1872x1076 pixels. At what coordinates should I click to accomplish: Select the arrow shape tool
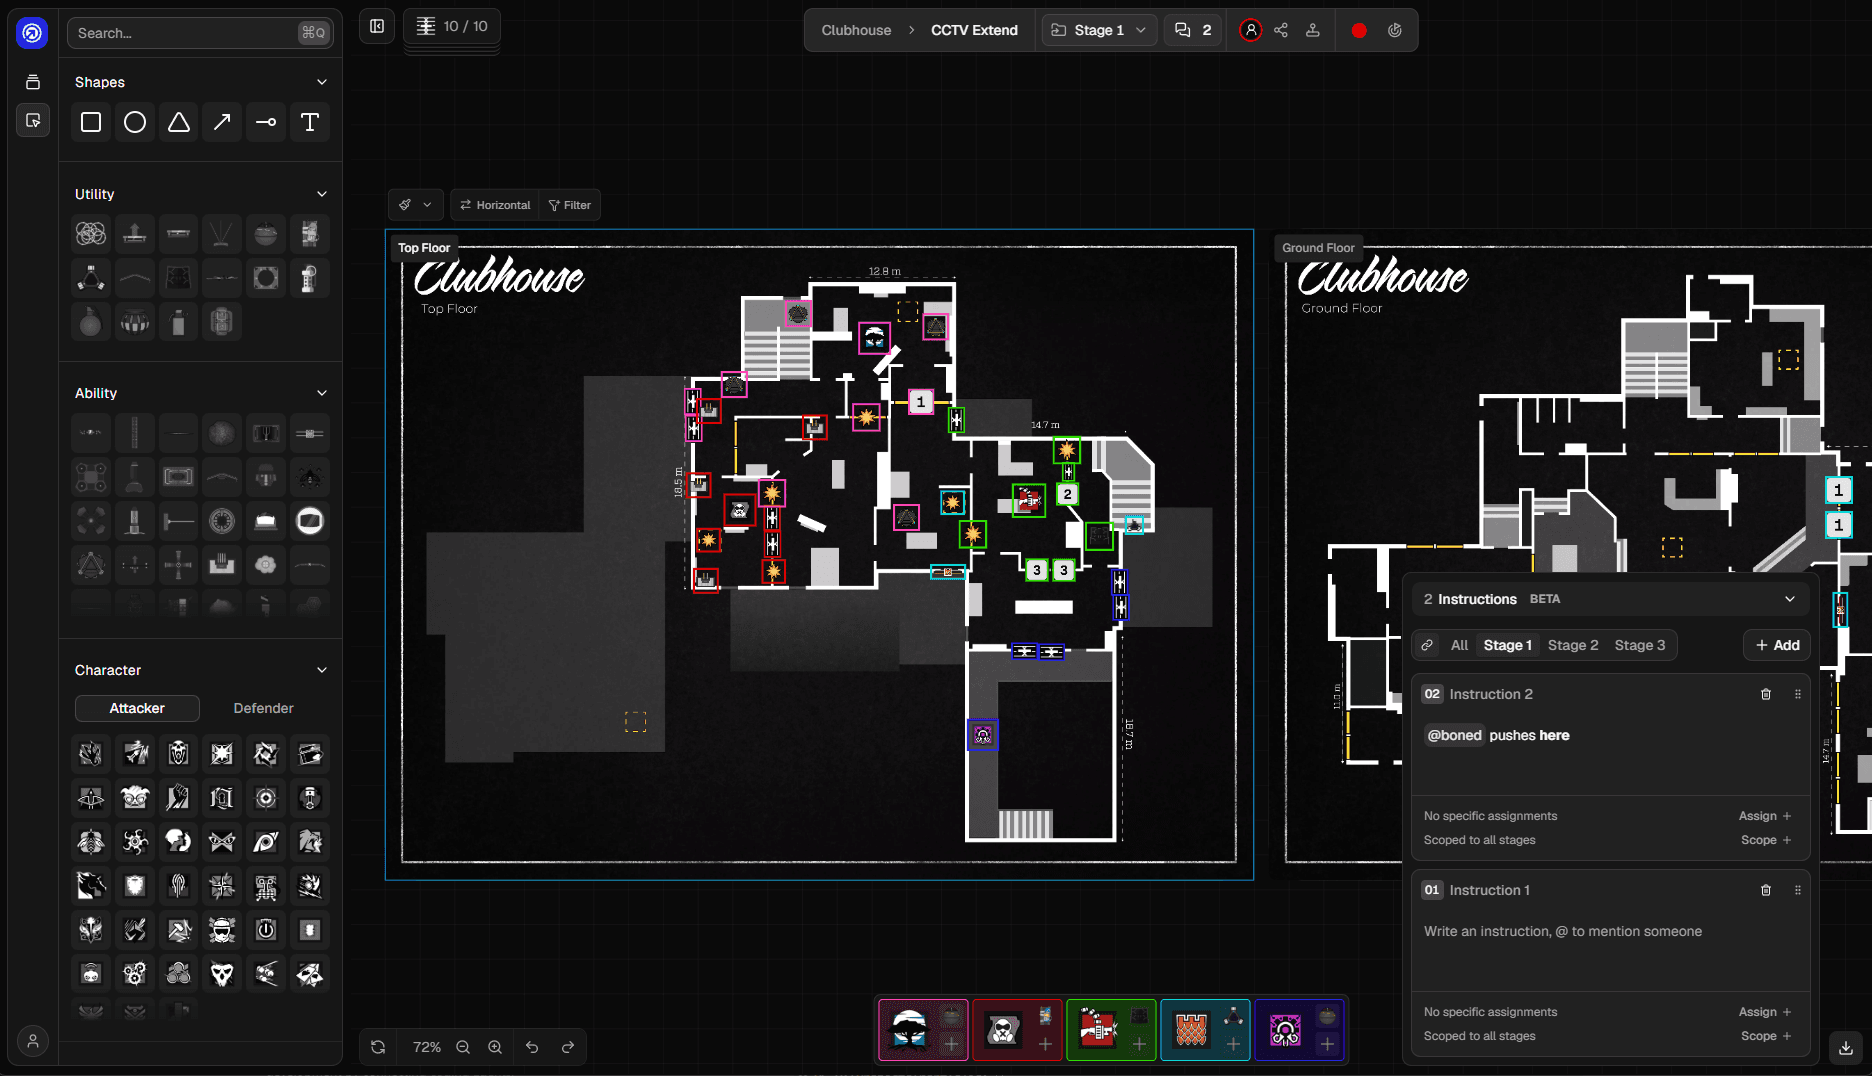(222, 122)
